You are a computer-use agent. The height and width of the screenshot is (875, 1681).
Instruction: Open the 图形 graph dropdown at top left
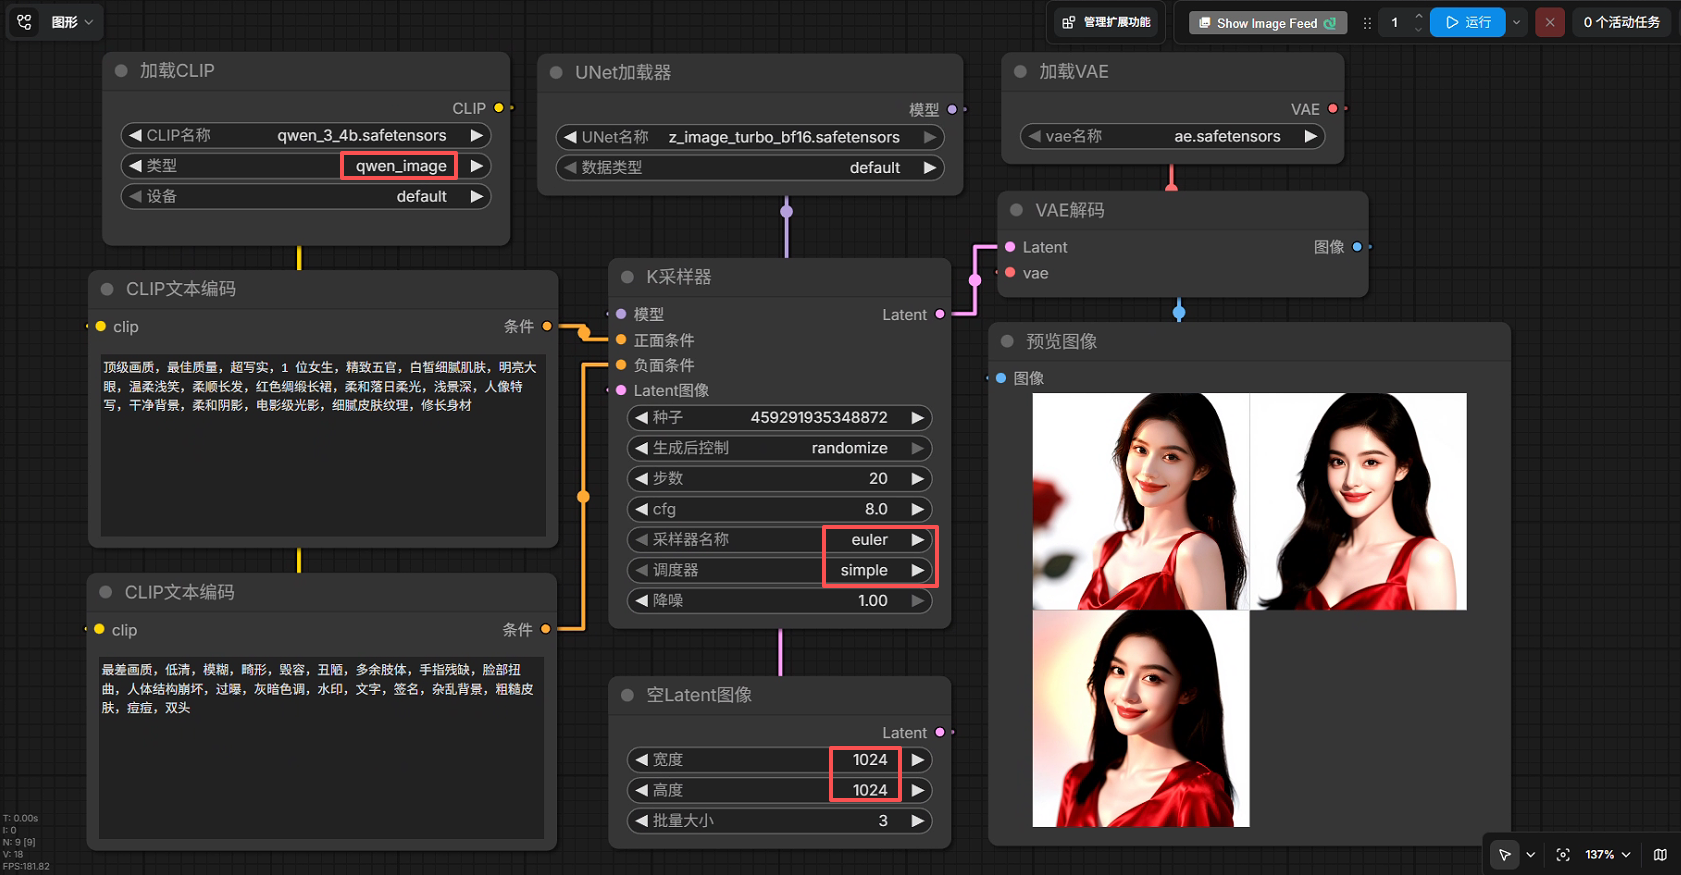pos(72,22)
